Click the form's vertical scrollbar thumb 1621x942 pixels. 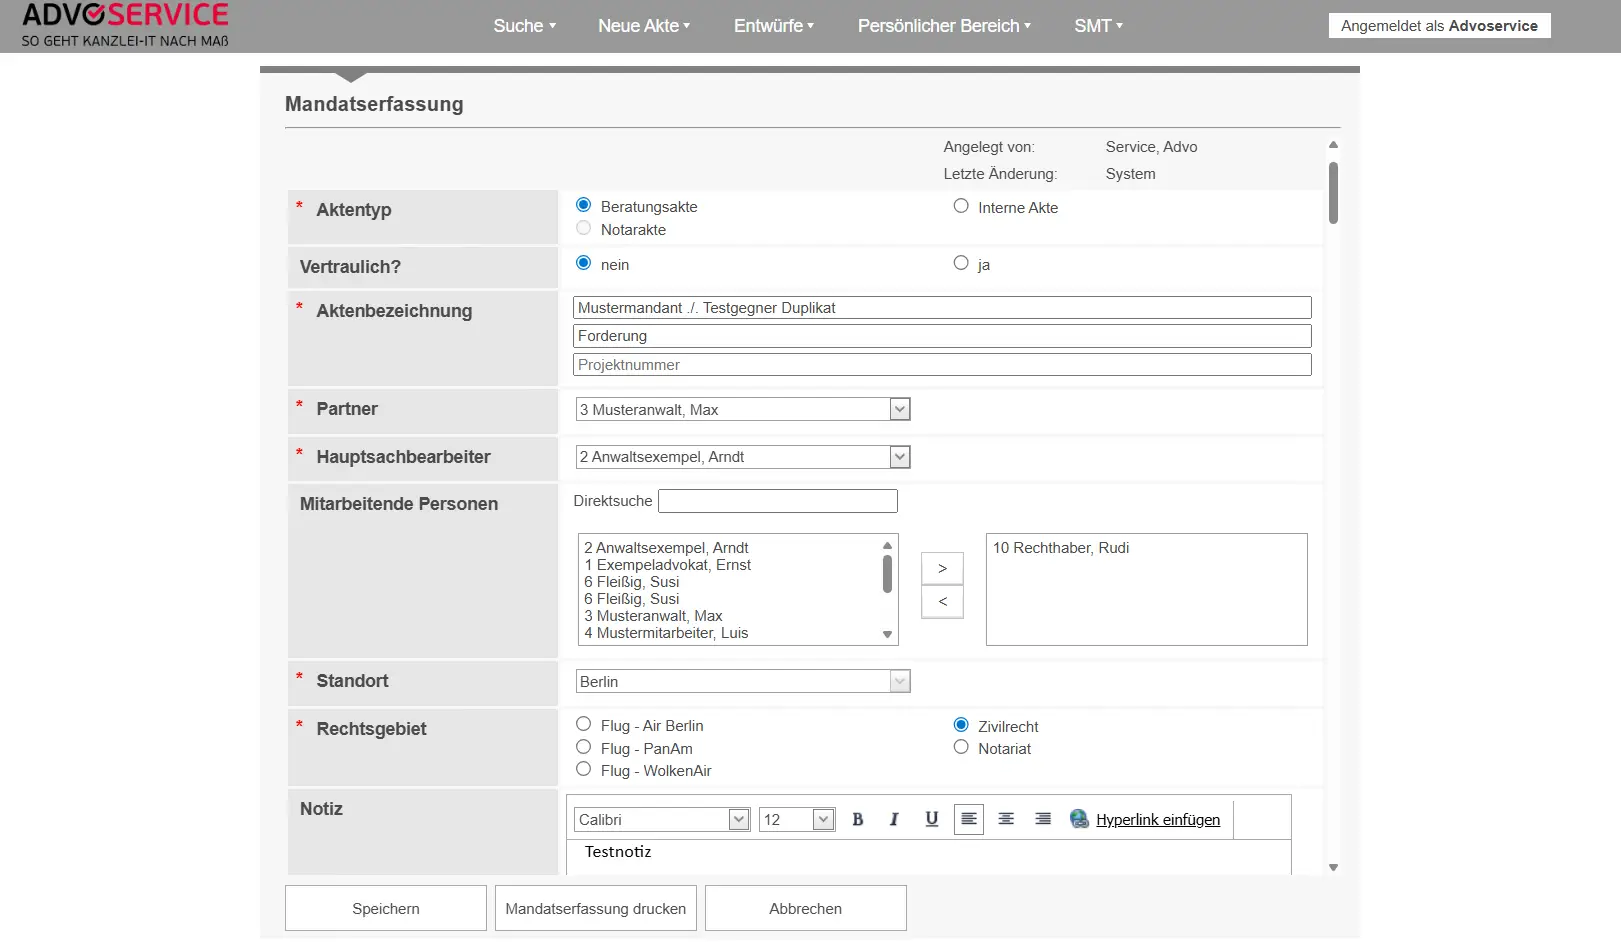1333,192
